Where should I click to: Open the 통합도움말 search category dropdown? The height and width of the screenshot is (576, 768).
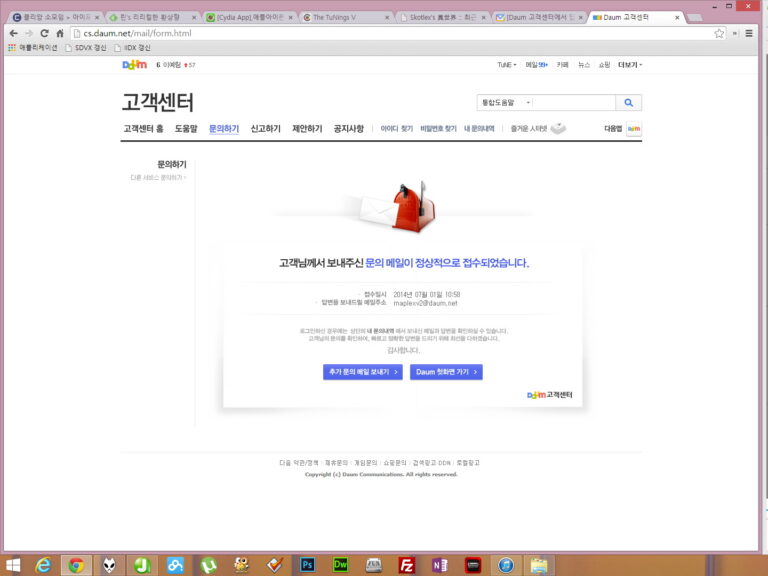[x=505, y=102]
